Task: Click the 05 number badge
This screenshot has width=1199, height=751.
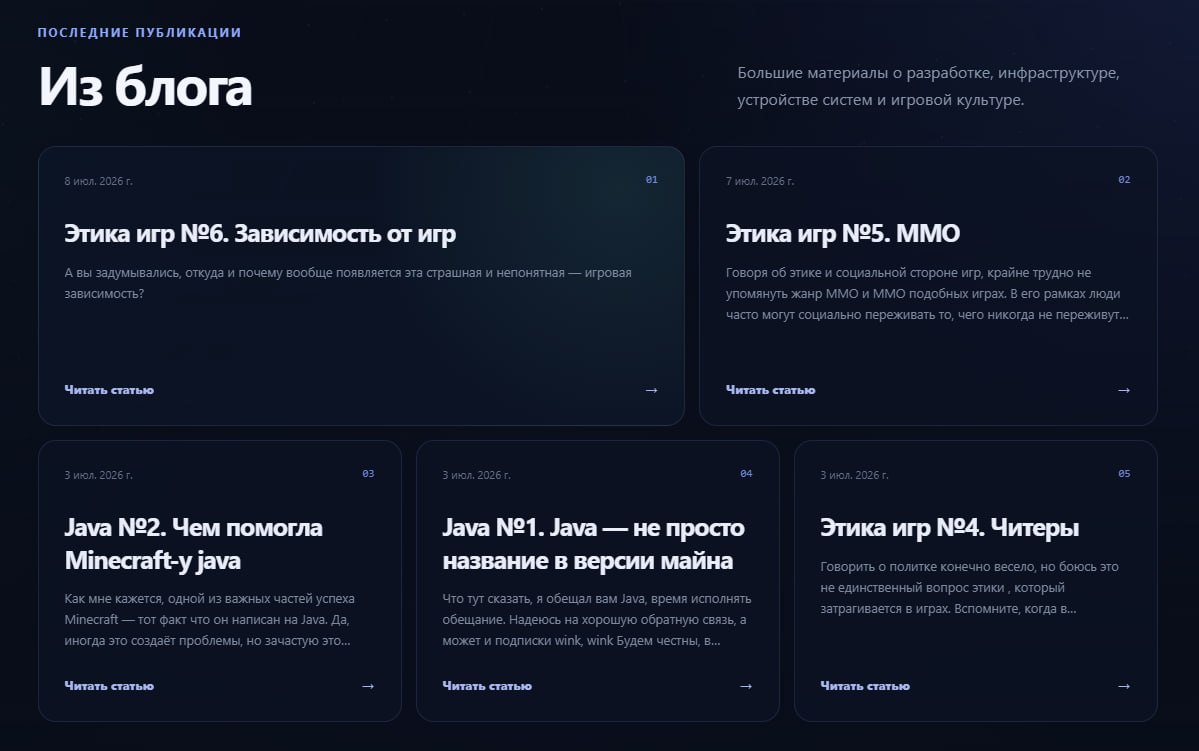Action: coord(1124,473)
